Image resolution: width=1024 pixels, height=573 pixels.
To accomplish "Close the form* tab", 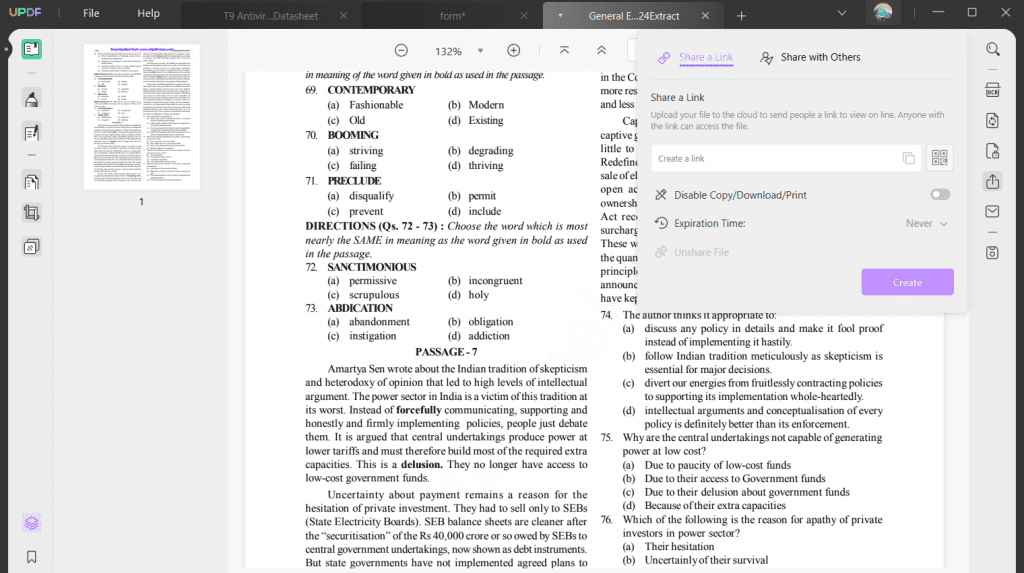I will click(x=524, y=16).
